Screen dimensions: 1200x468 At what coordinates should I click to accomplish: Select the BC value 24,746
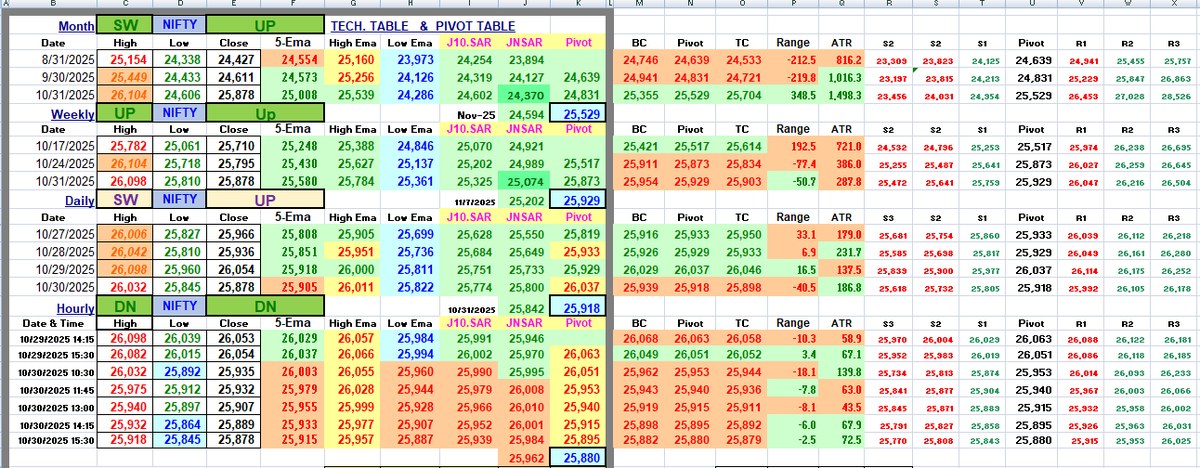coord(640,60)
